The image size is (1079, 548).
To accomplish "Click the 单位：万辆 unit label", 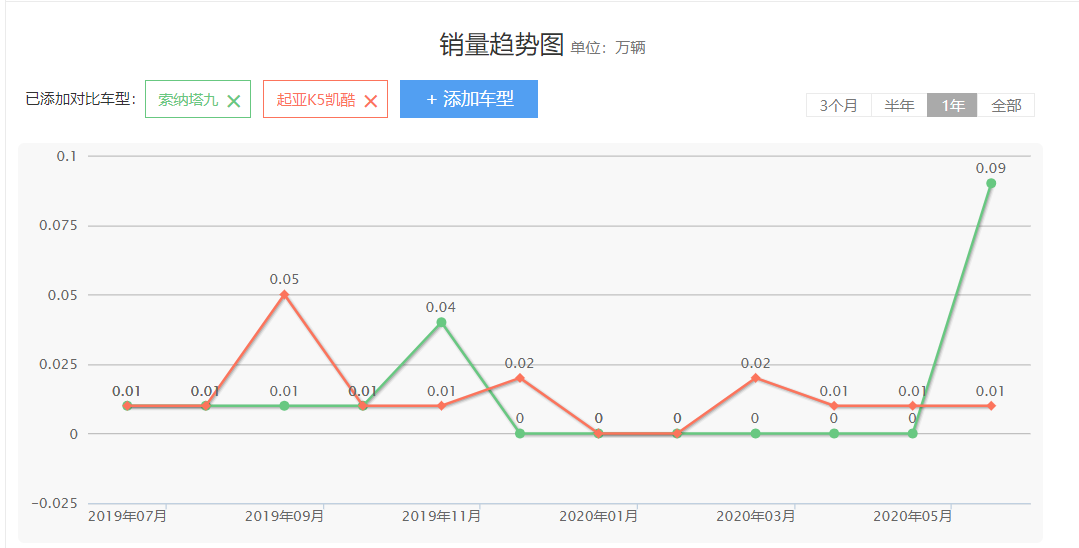I will (x=608, y=48).
